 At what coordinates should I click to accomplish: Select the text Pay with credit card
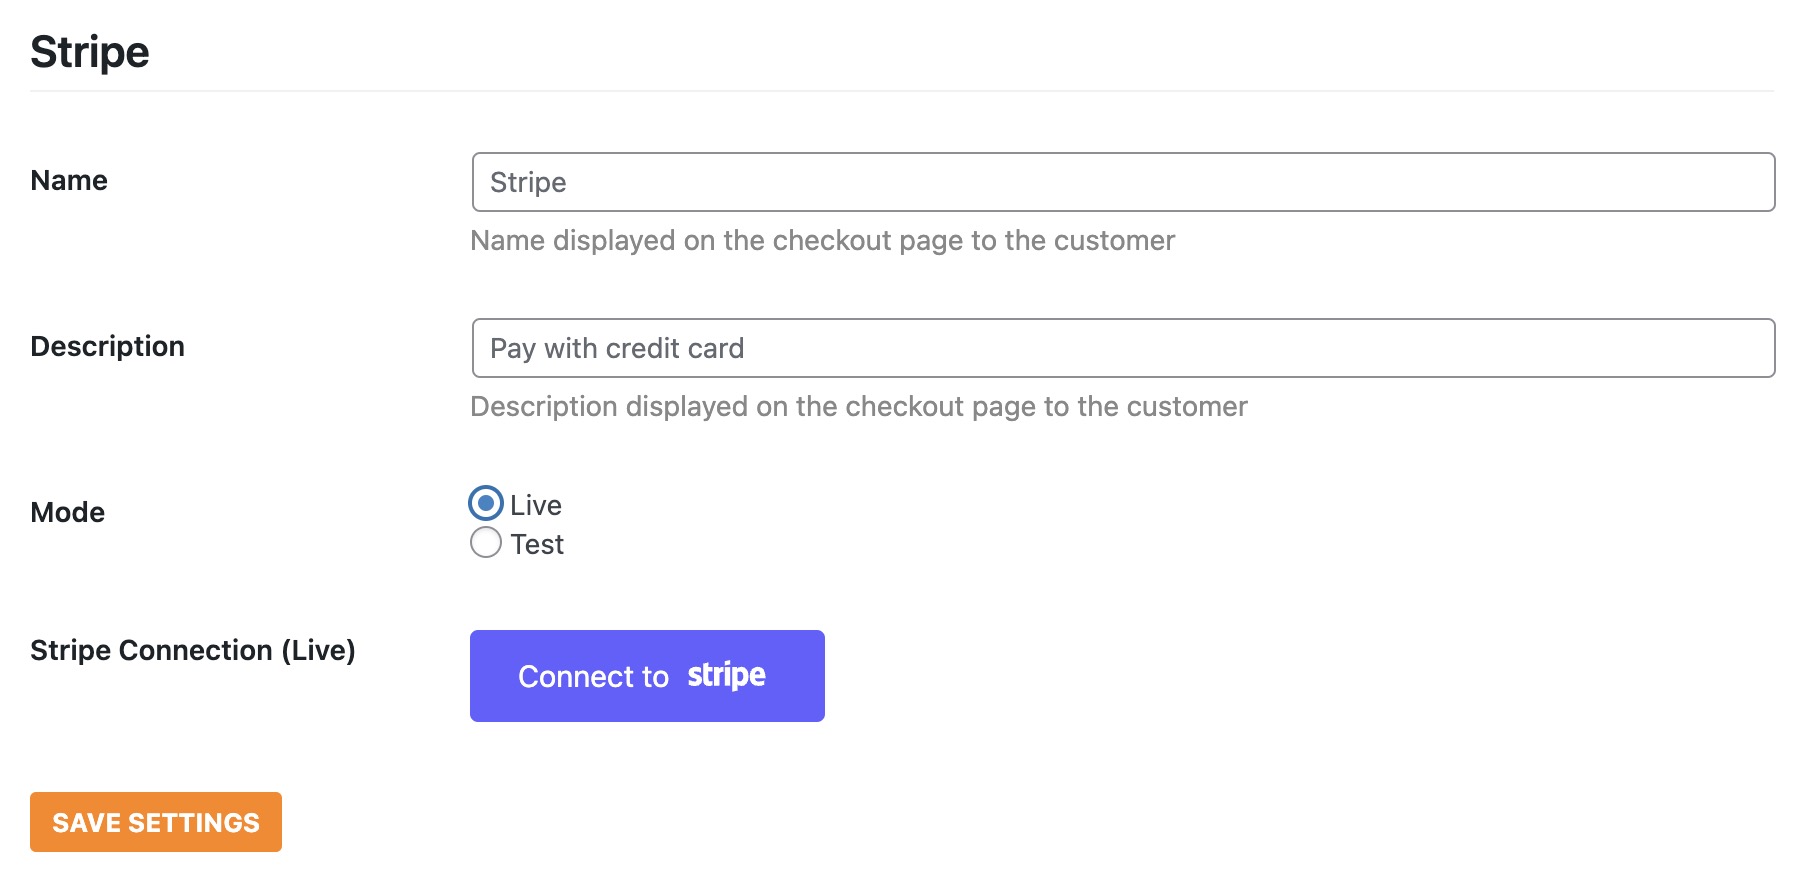click(616, 348)
